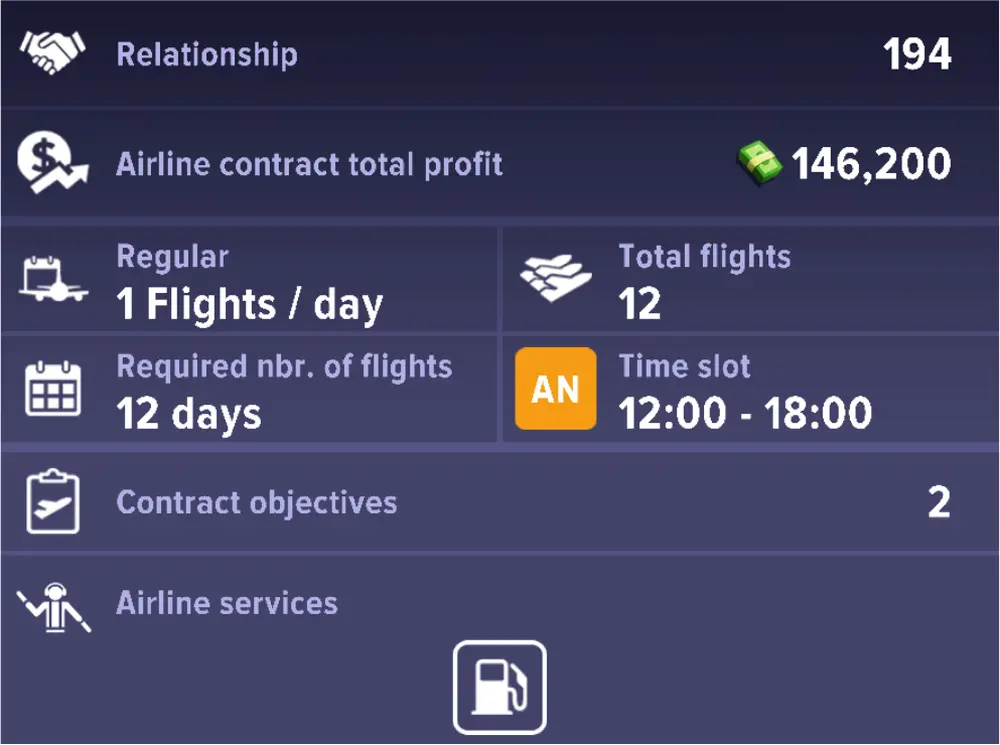Screen dimensions: 1000x745
Task: Click the clipboard Contract objectives icon
Action: [x=53, y=502]
